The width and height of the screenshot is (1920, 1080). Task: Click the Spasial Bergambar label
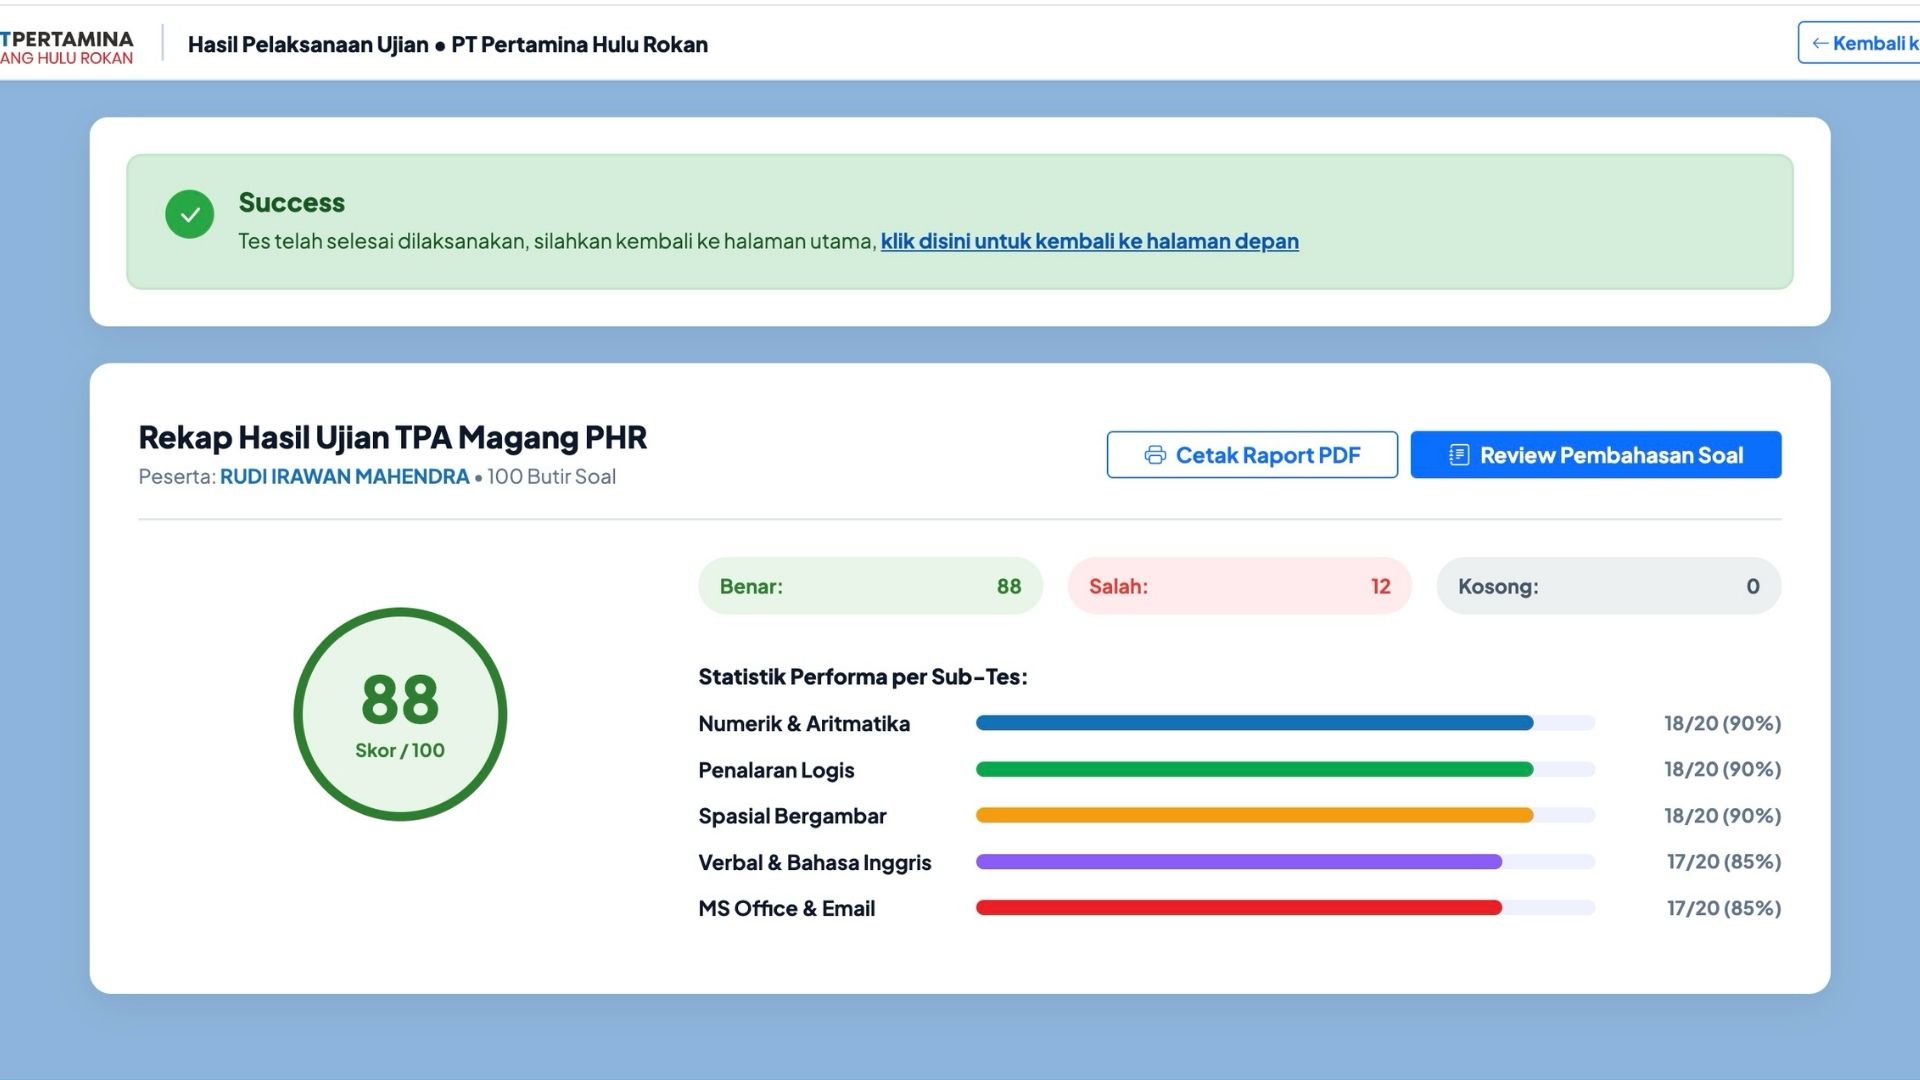[x=792, y=817]
